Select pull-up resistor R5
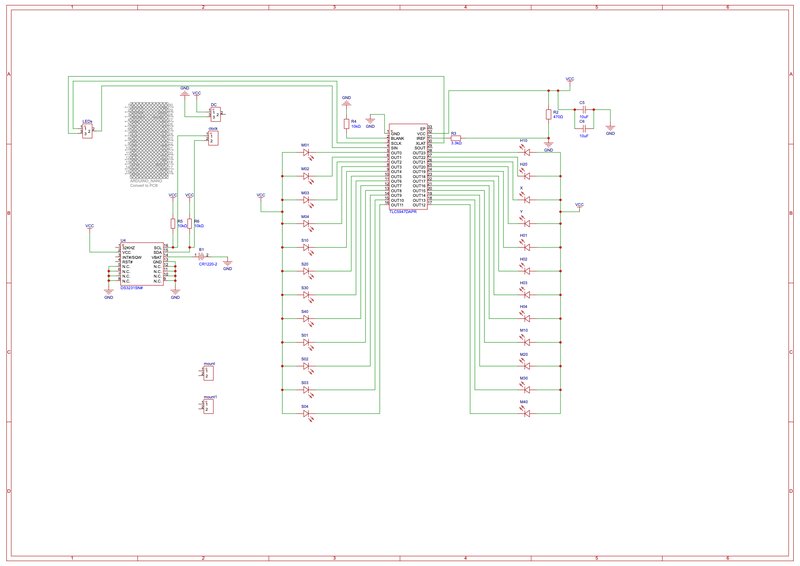Image resolution: width=800 pixels, height=566 pixels. coord(173,223)
